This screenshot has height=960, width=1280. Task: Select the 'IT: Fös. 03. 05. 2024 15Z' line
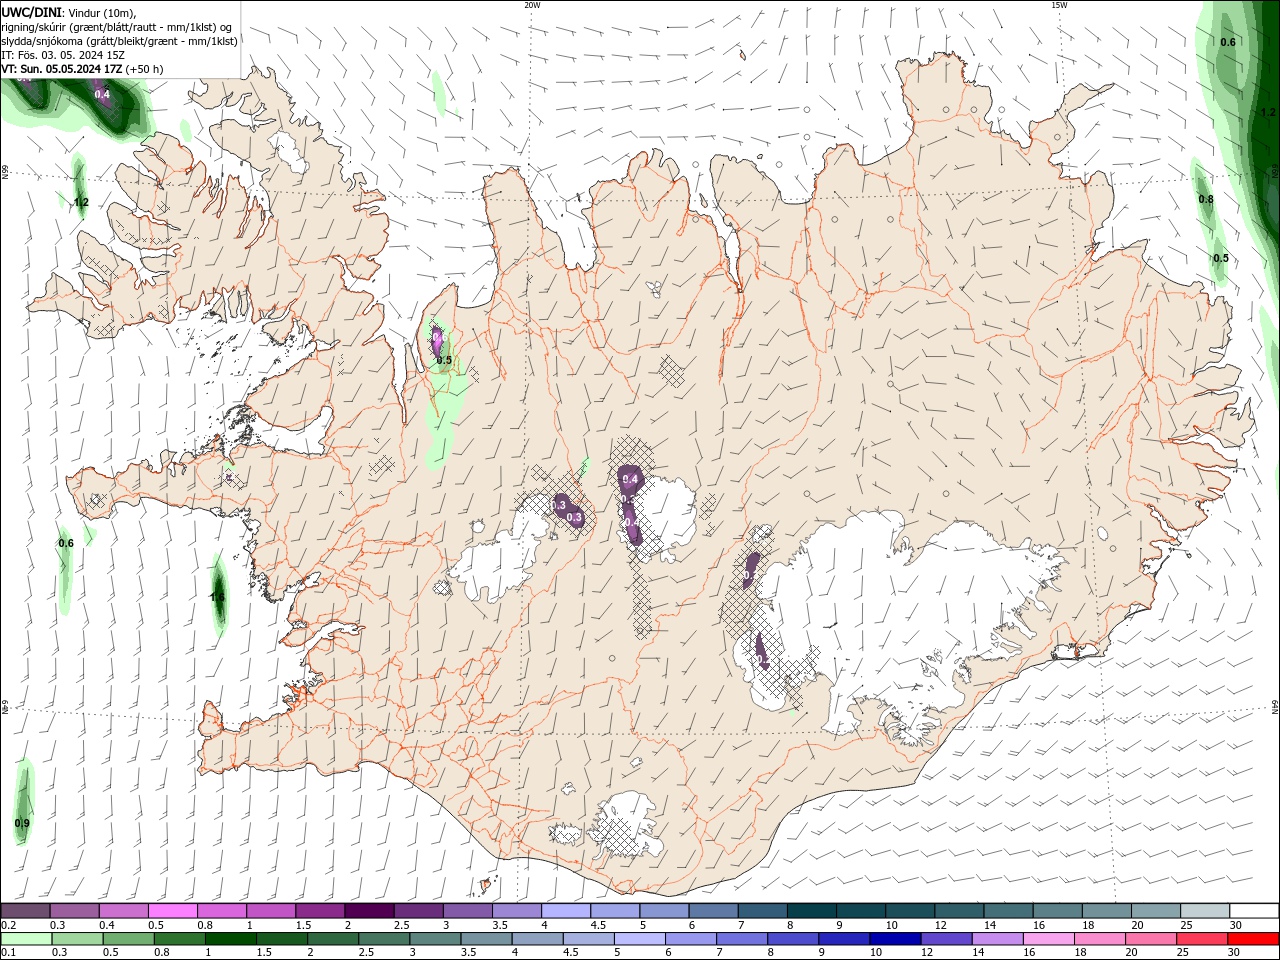[63, 55]
